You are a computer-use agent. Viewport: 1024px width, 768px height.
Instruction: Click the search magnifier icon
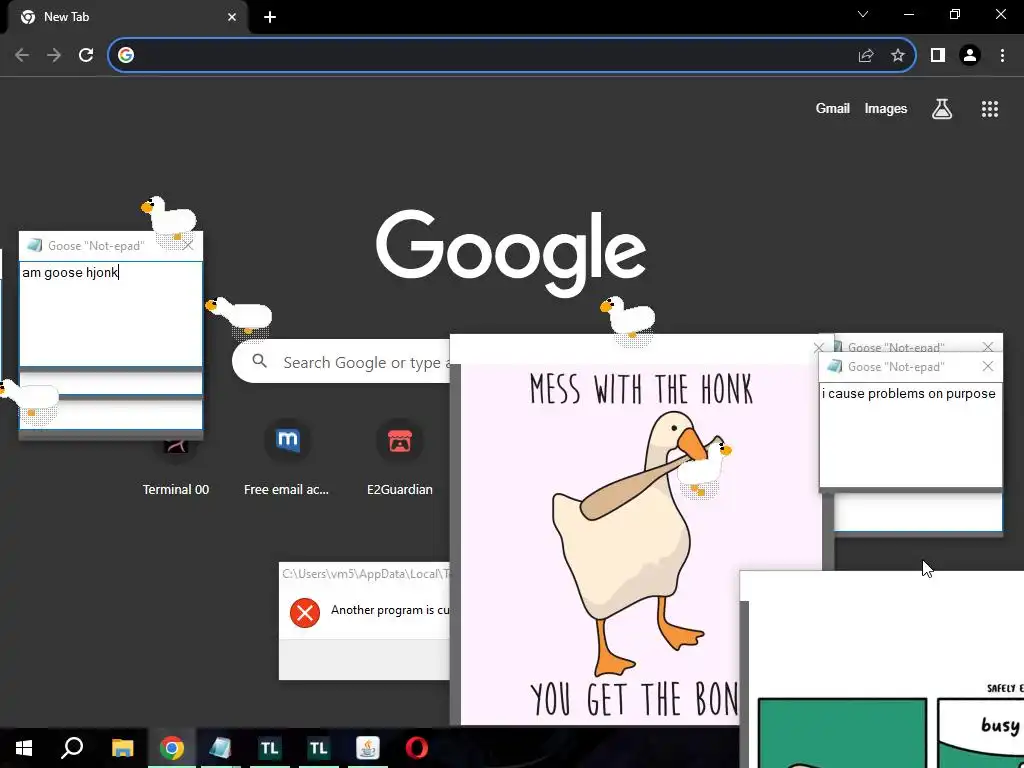pyautogui.click(x=259, y=361)
